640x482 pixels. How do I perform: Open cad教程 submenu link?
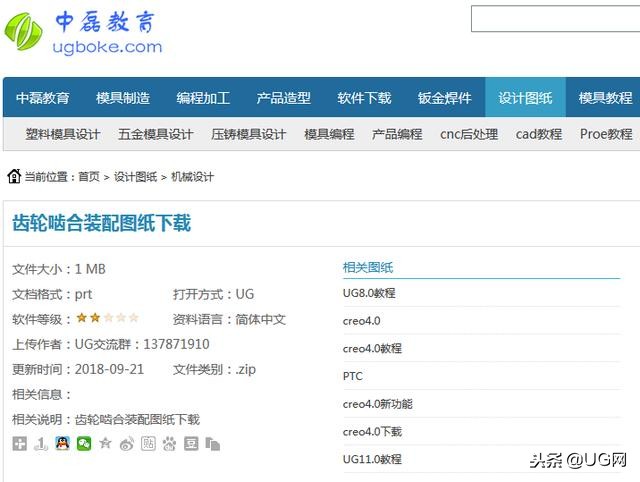click(x=539, y=134)
